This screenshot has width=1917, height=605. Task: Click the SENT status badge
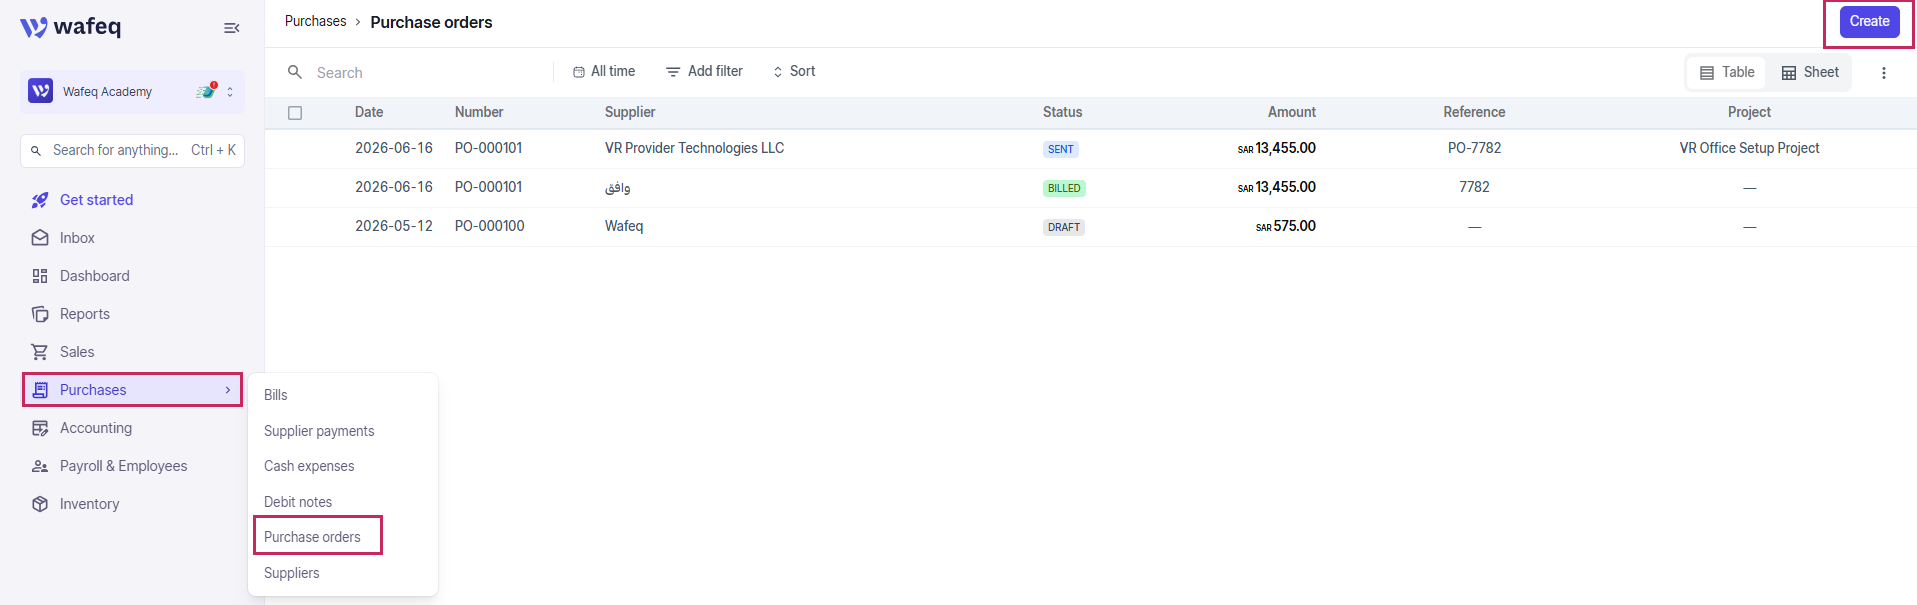point(1061,149)
